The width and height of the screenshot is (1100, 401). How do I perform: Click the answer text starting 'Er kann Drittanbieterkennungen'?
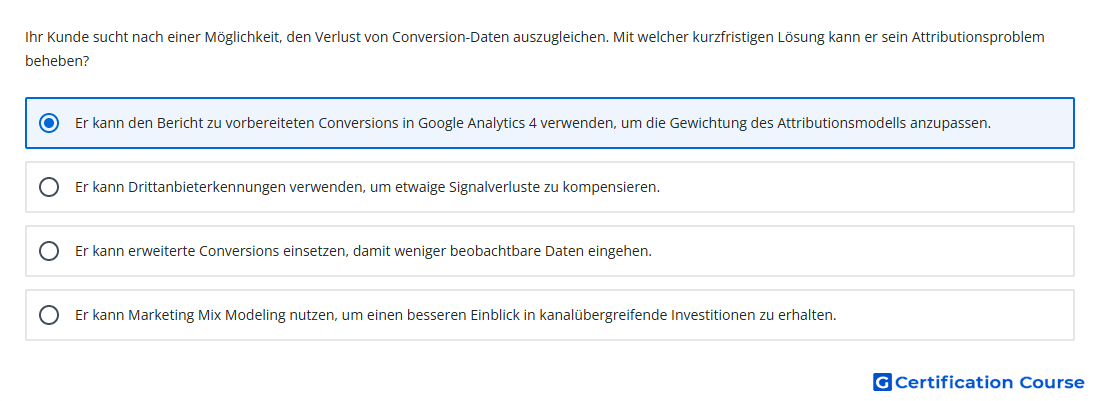tap(368, 187)
